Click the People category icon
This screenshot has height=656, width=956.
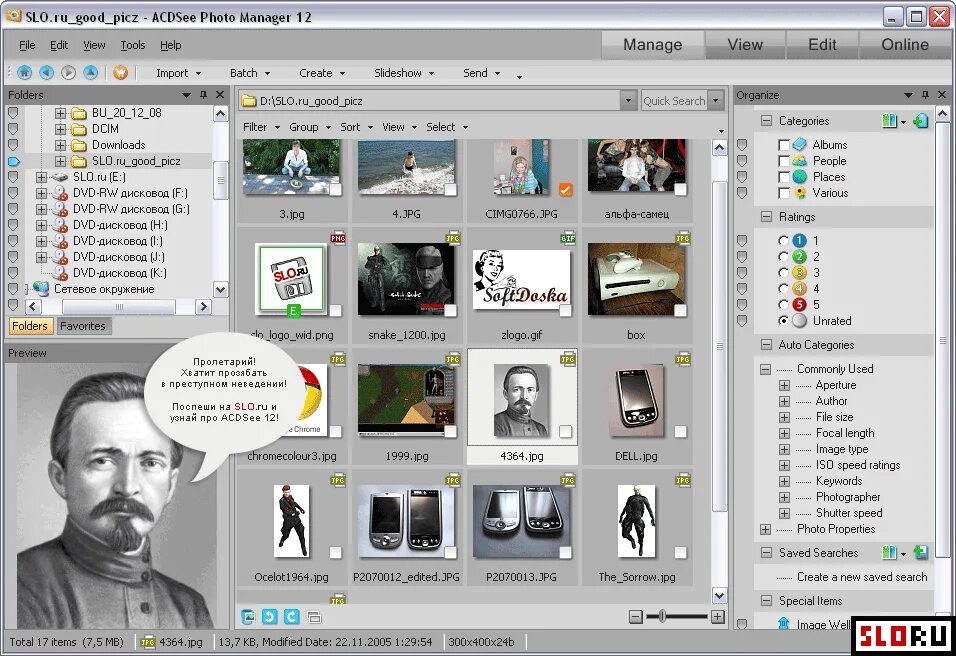[800, 161]
